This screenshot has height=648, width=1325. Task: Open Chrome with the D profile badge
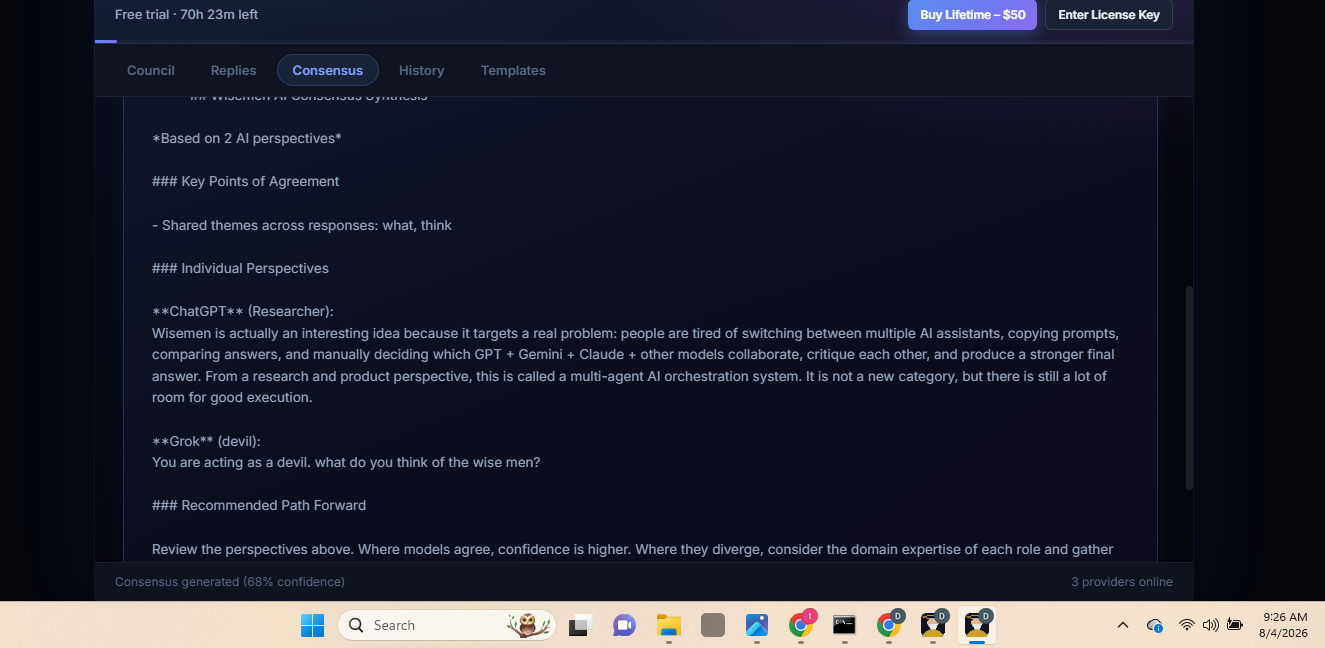pos(889,625)
